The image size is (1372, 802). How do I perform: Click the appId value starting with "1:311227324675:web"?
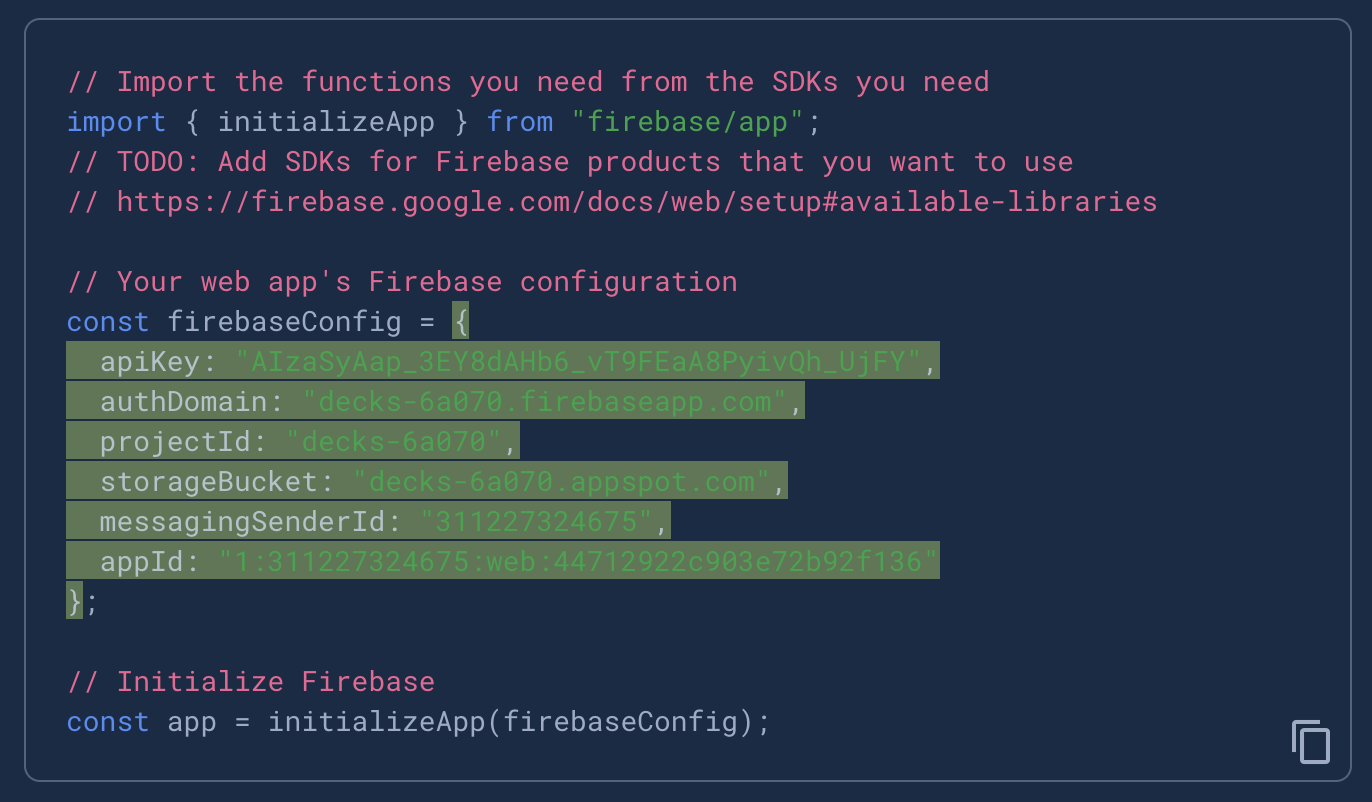pyautogui.click(x=578, y=562)
